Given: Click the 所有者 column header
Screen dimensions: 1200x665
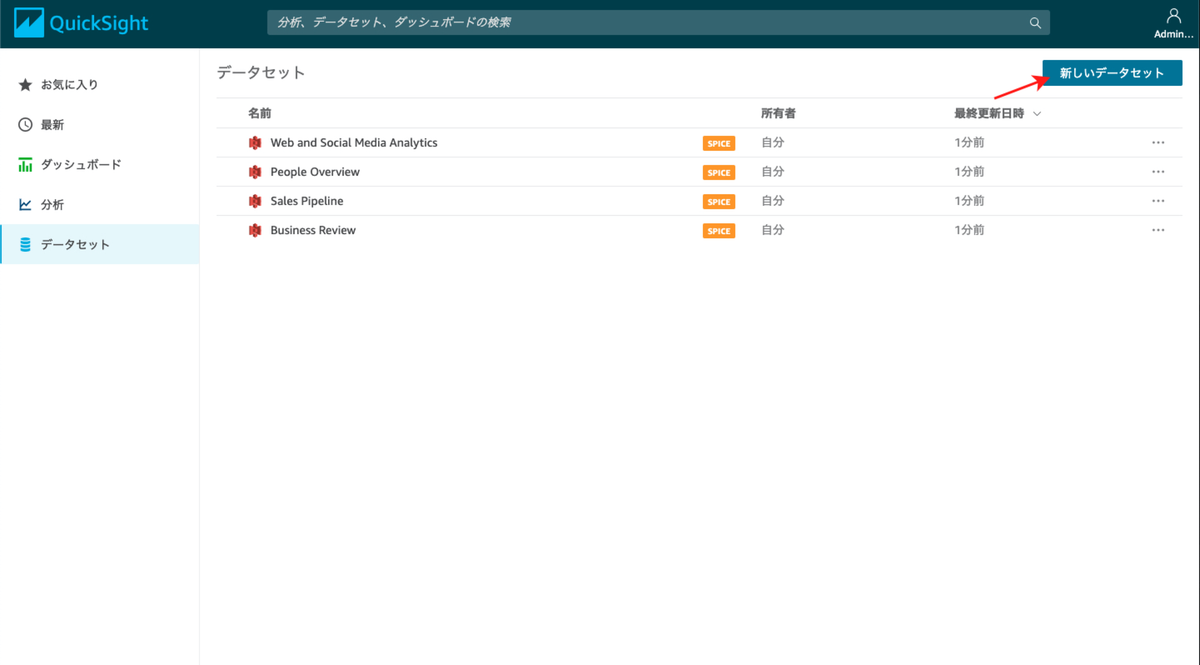Looking at the screenshot, I should [778, 114].
